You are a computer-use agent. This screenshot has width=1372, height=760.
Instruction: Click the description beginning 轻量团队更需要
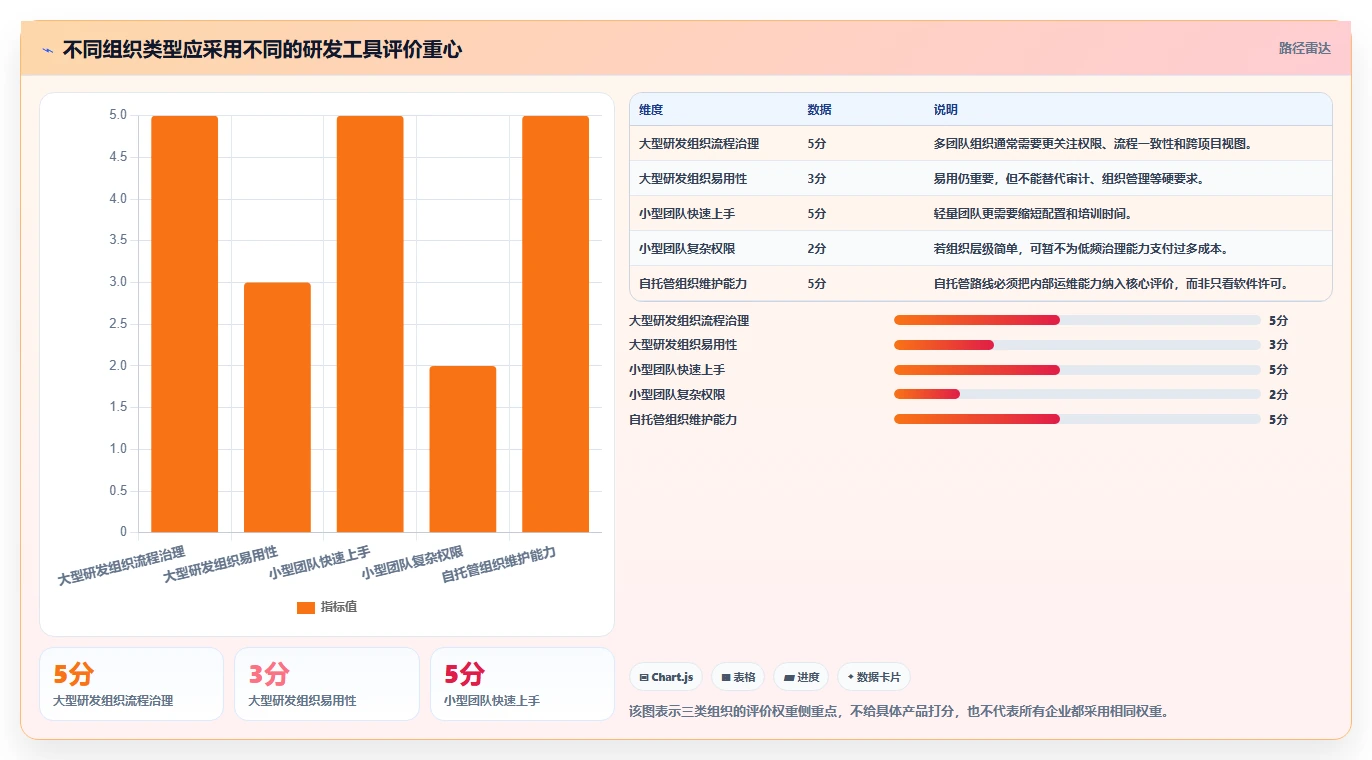pyautogui.click(x=1033, y=214)
